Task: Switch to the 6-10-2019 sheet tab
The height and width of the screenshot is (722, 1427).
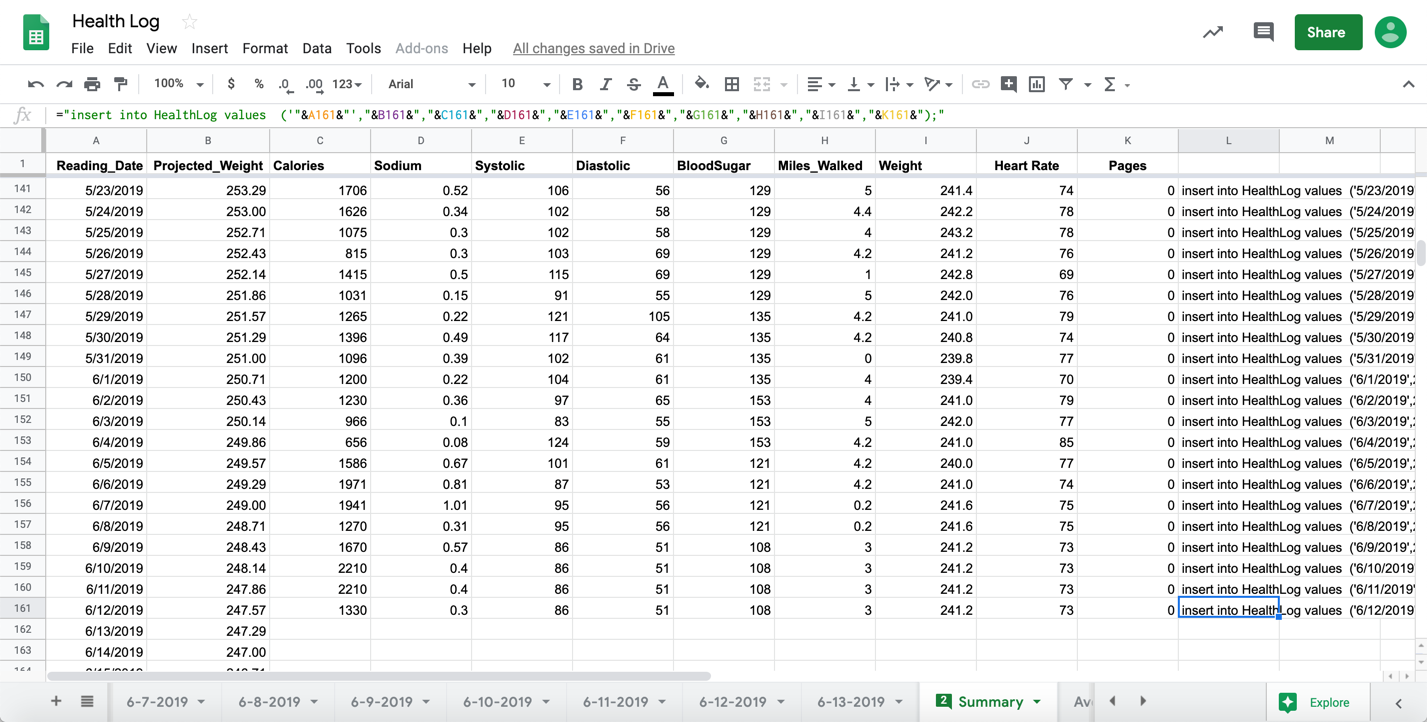Action: [506, 702]
